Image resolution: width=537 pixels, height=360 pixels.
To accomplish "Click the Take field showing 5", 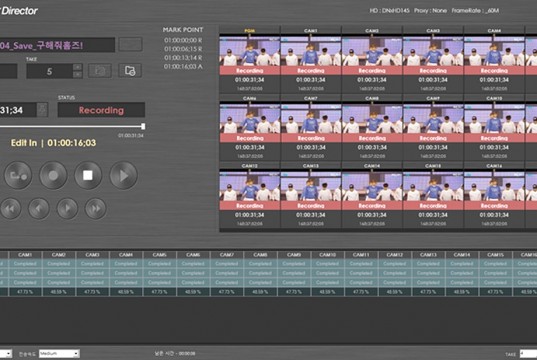I will click(x=50, y=71).
